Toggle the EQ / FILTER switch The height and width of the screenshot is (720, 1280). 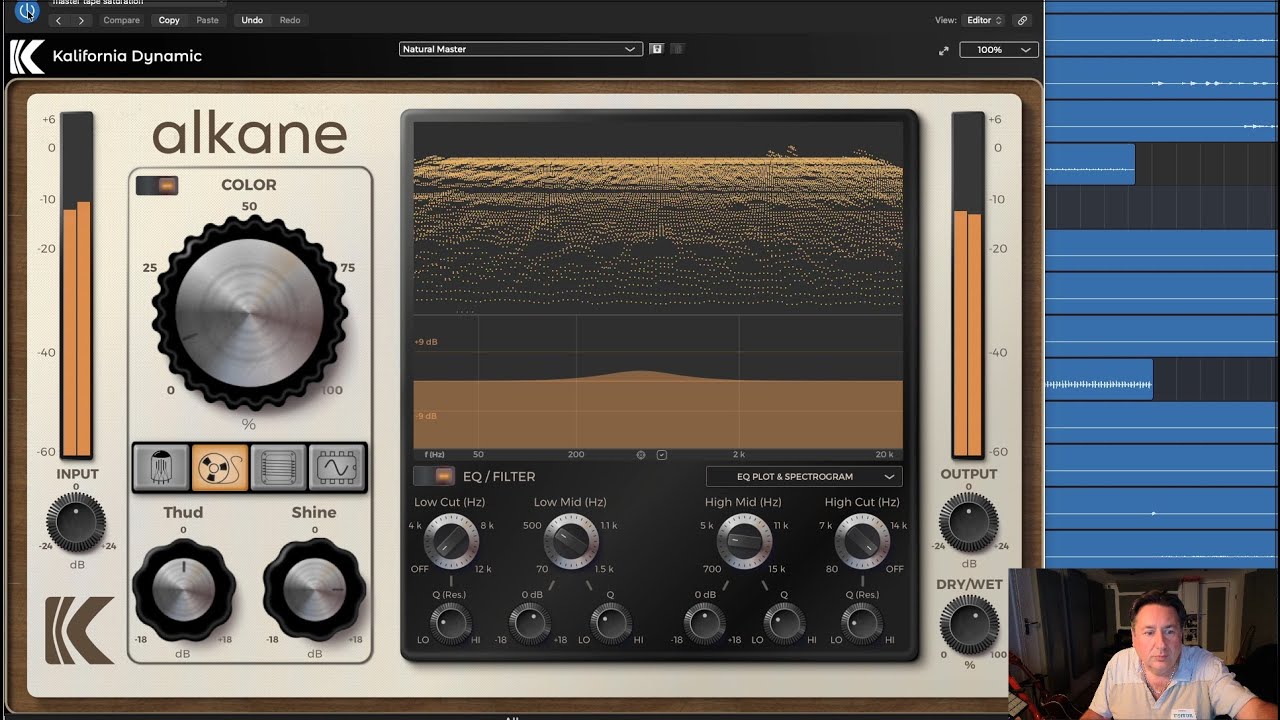(x=434, y=476)
